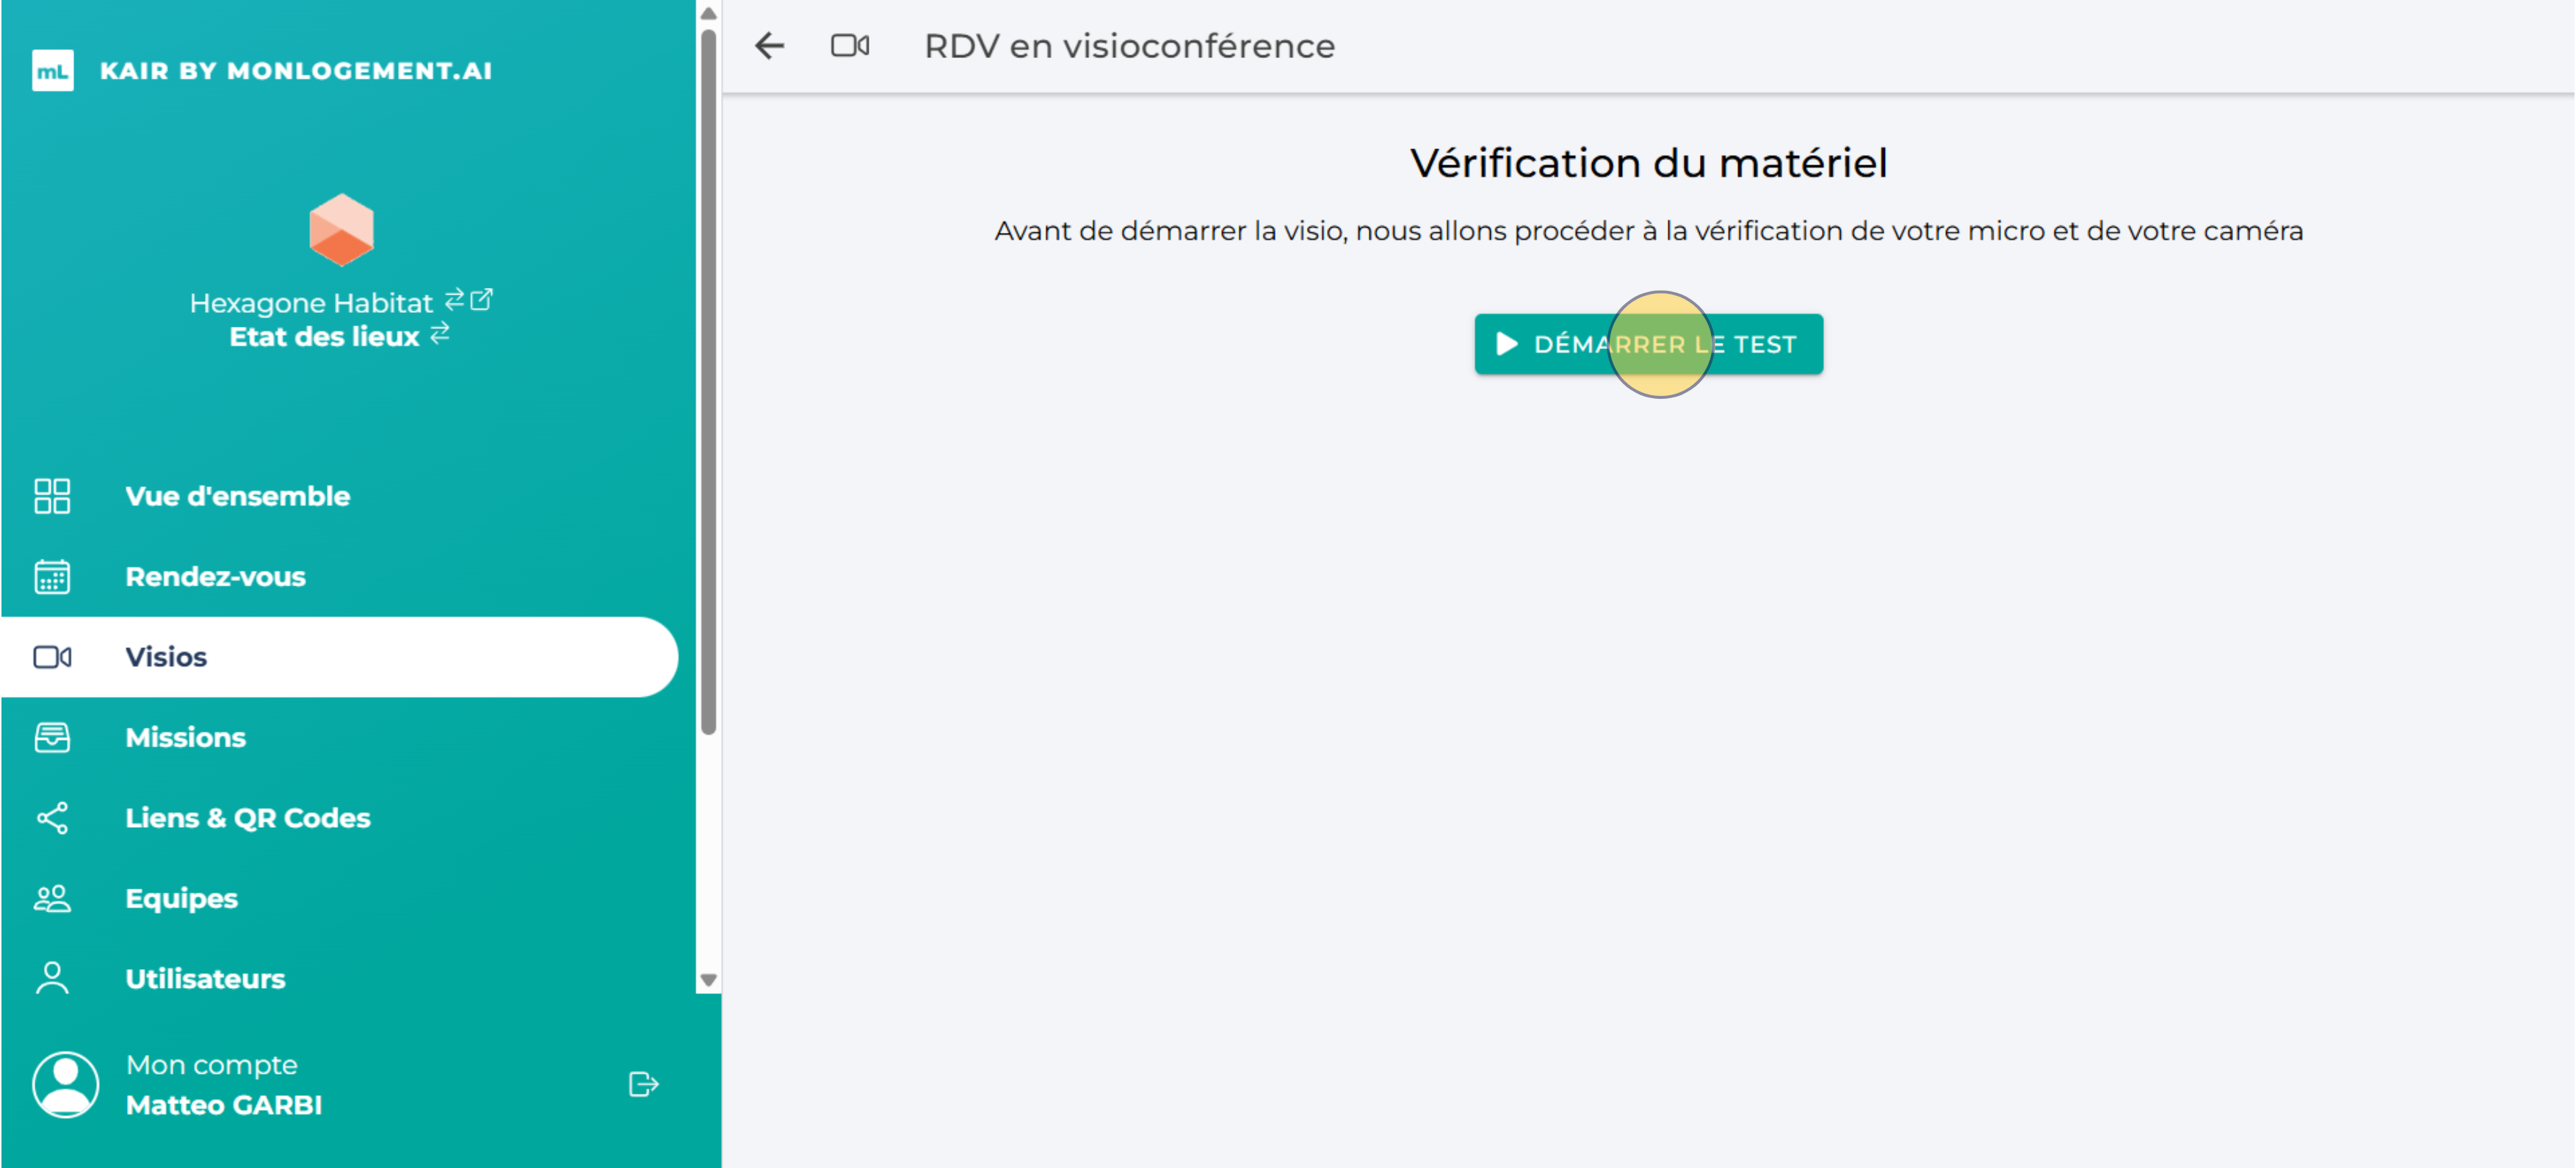Switch to the Visios section

click(166, 657)
